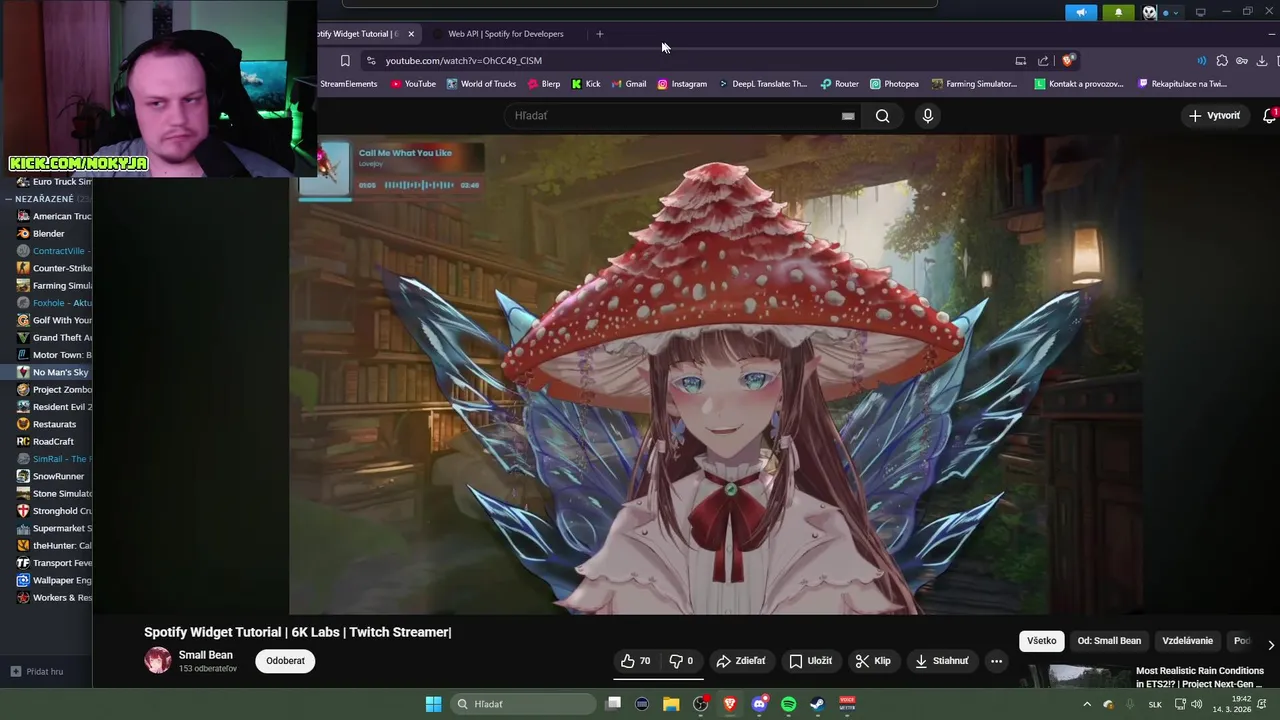The height and width of the screenshot is (720, 1280).
Task: Select No Man's Sky in Steam library
Action: (x=53, y=372)
